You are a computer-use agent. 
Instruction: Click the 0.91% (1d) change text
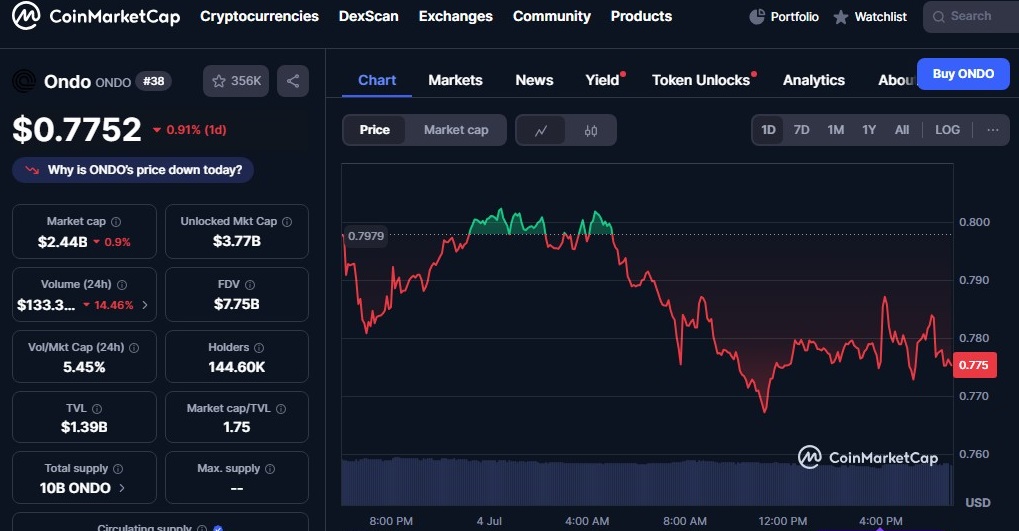tap(196, 130)
